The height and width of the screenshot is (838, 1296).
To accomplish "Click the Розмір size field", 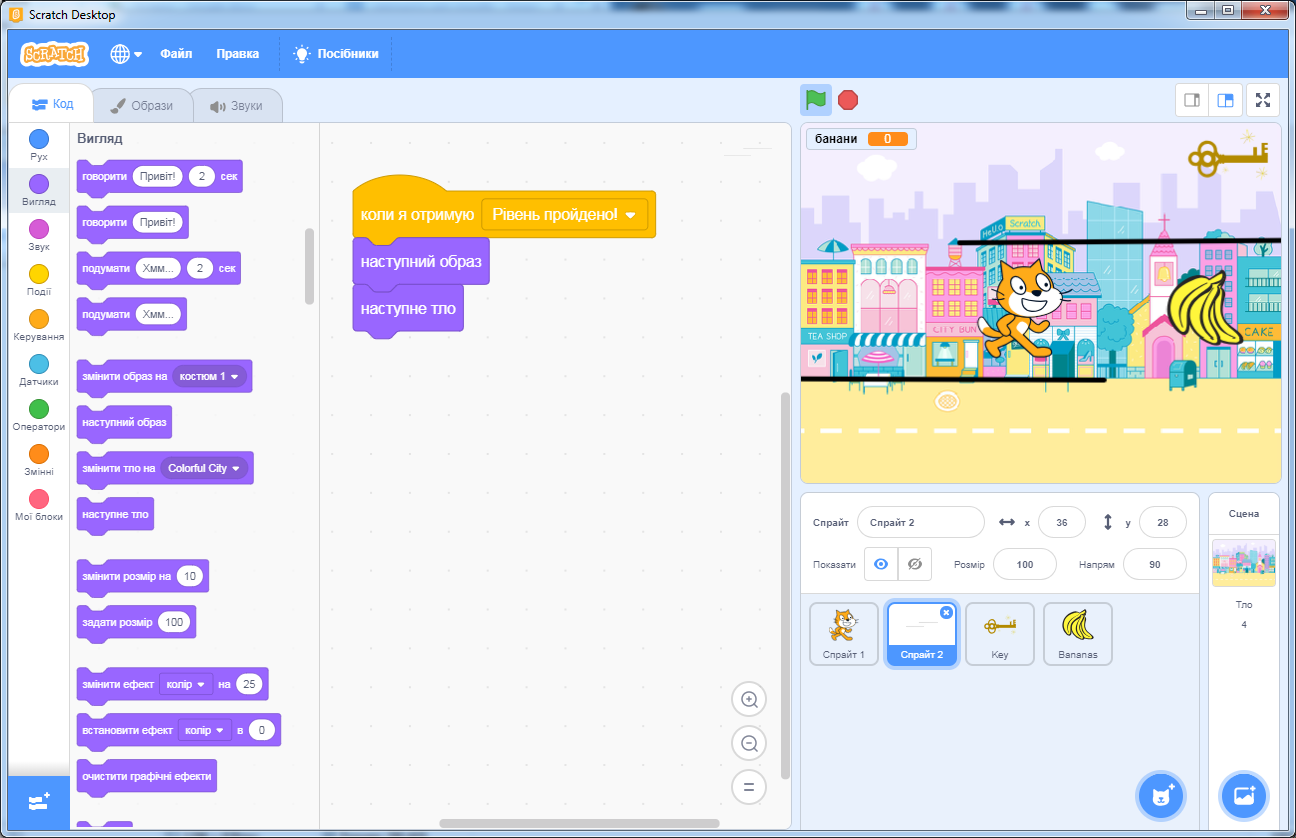I will tap(1024, 564).
